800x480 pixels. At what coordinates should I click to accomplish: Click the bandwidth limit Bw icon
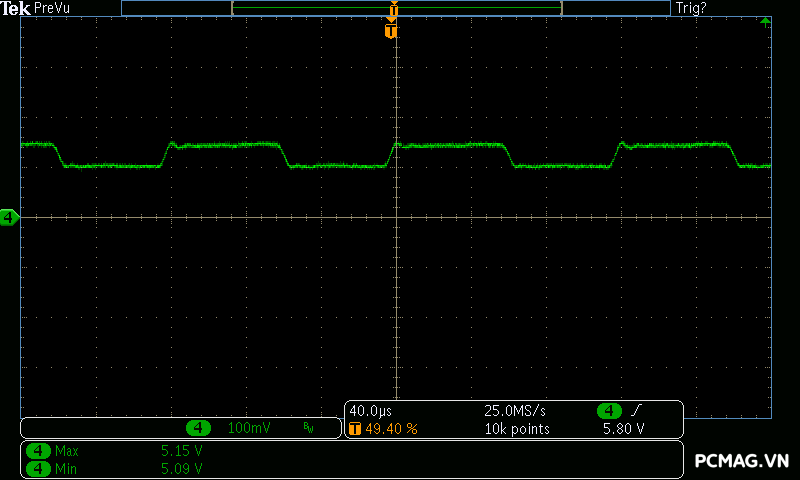click(308, 428)
